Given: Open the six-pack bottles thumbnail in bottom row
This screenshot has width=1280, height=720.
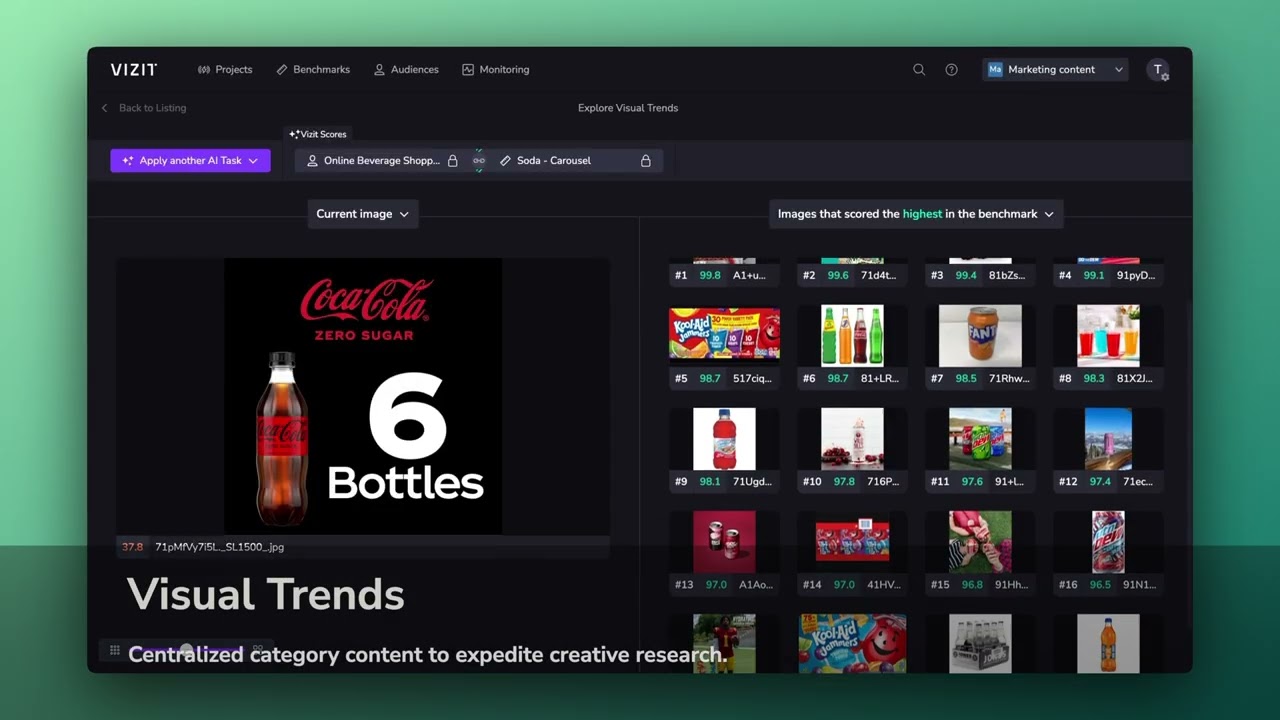Looking at the screenshot, I should click(980, 643).
